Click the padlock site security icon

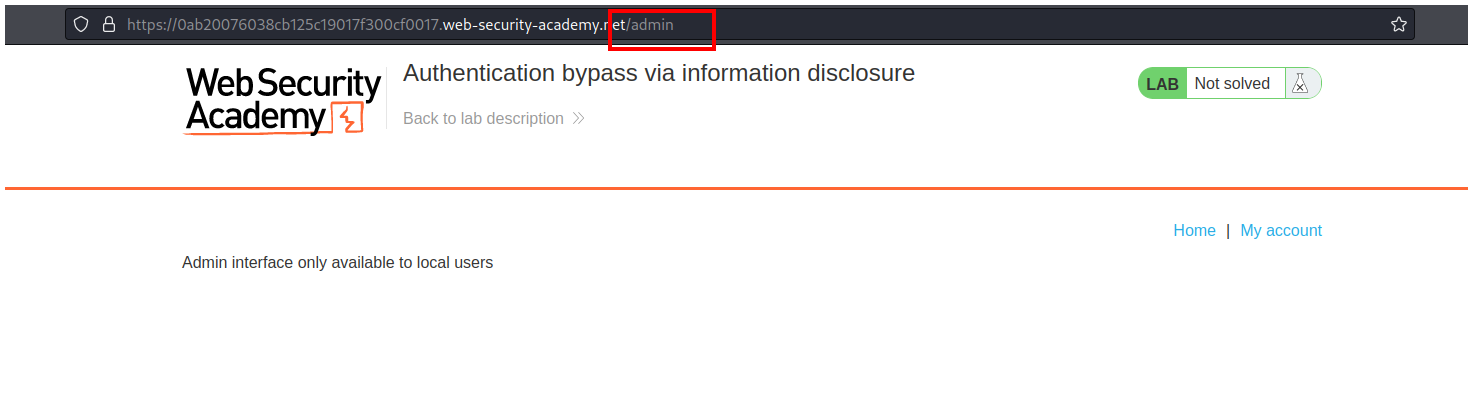[x=109, y=25]
